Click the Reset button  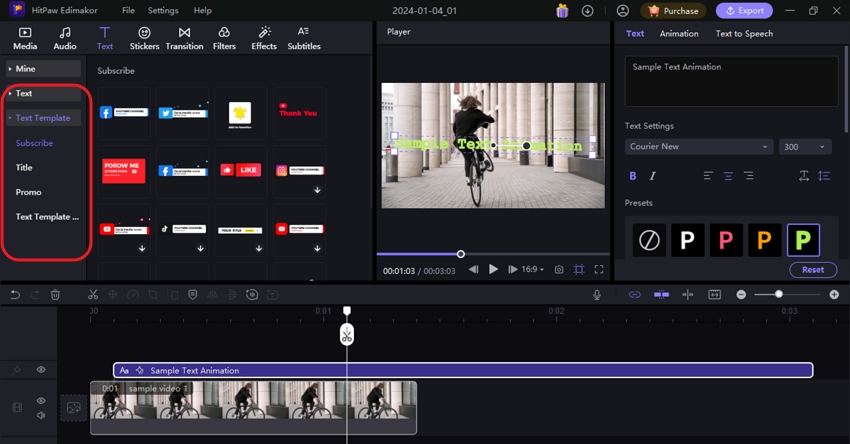812,270
